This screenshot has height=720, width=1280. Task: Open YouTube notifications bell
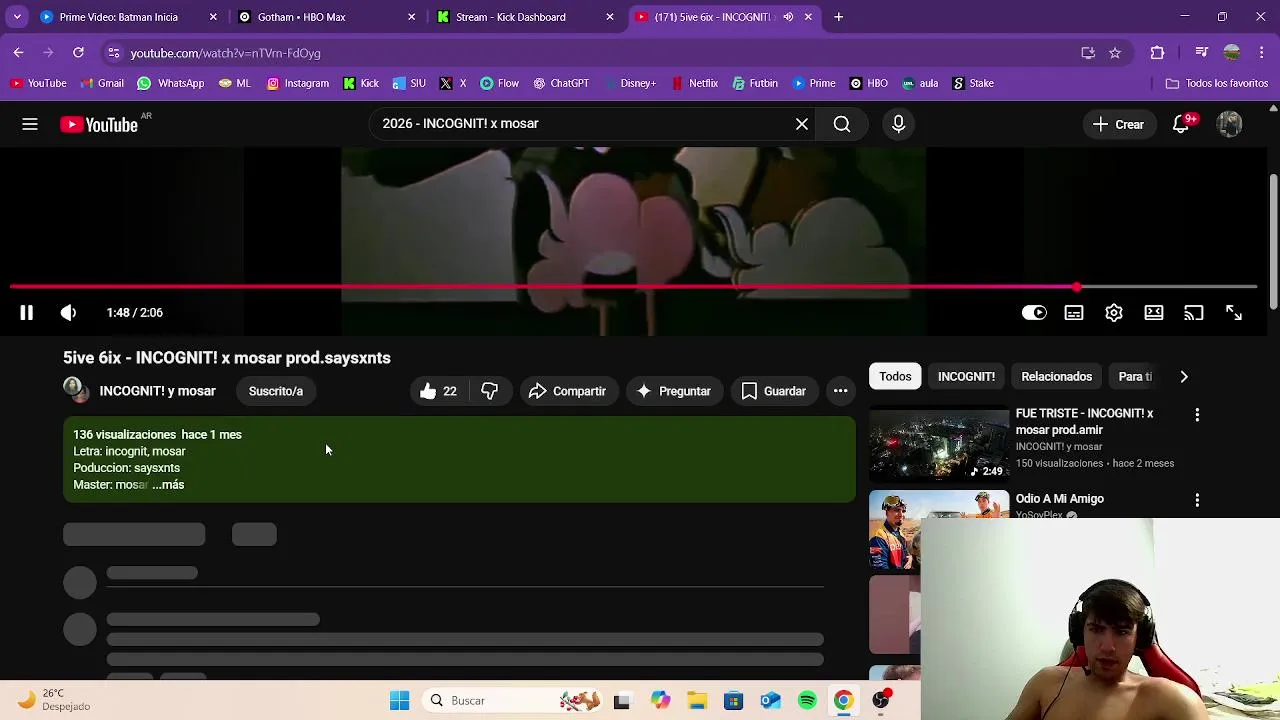1181,124
